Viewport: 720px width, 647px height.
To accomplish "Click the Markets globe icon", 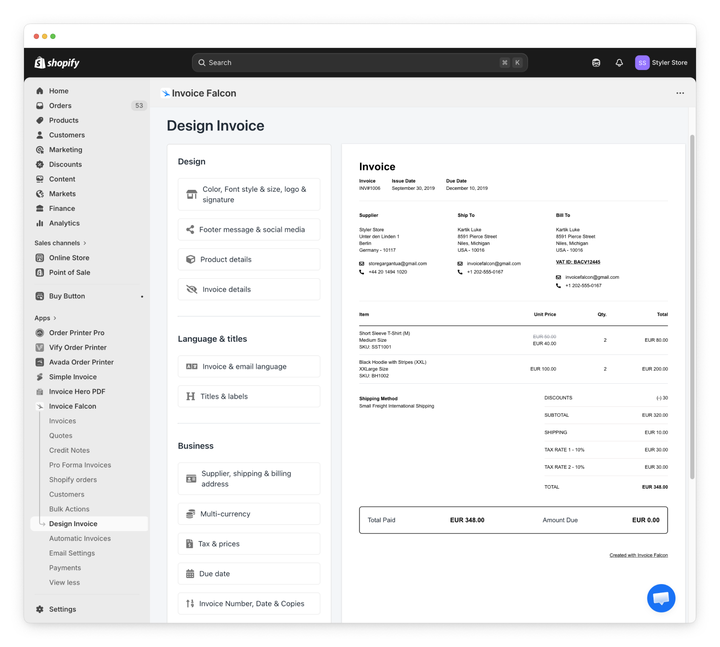I will (40, 194).
